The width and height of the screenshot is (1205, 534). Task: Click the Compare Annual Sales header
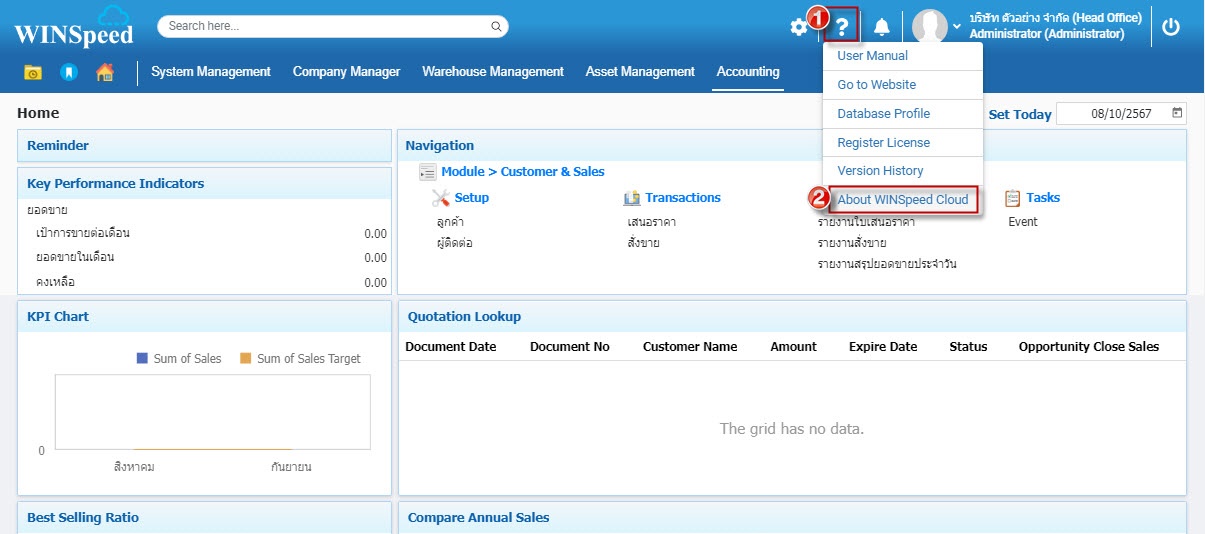792,518
